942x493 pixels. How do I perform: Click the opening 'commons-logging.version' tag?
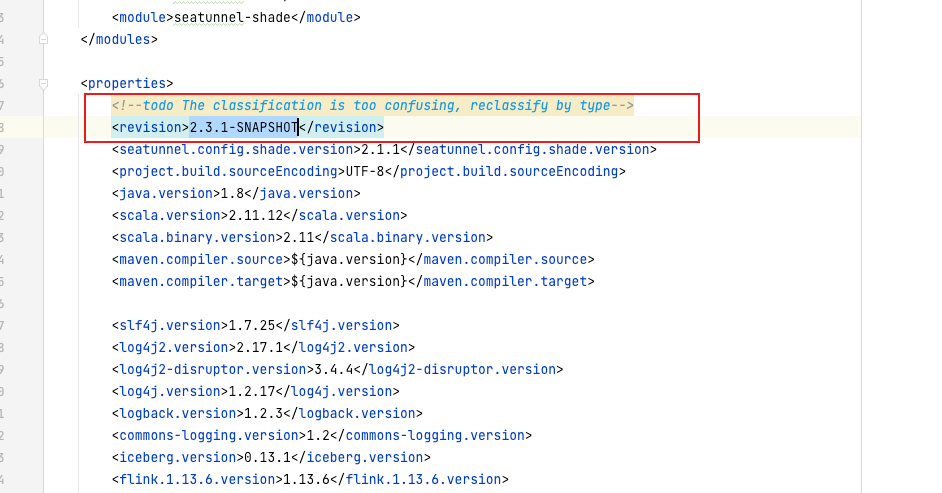[209, 435]
